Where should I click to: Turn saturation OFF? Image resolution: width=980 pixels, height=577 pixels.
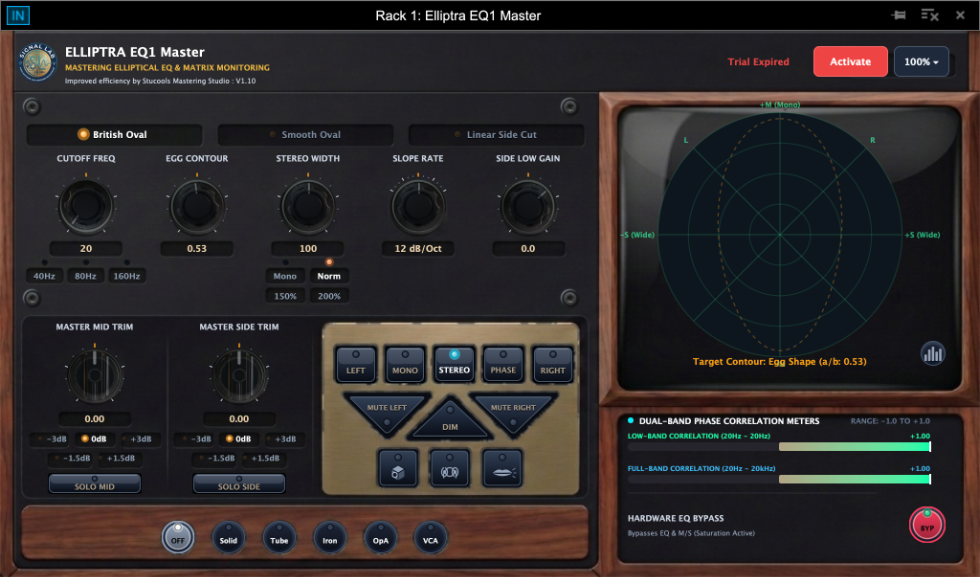pos(178,538)
